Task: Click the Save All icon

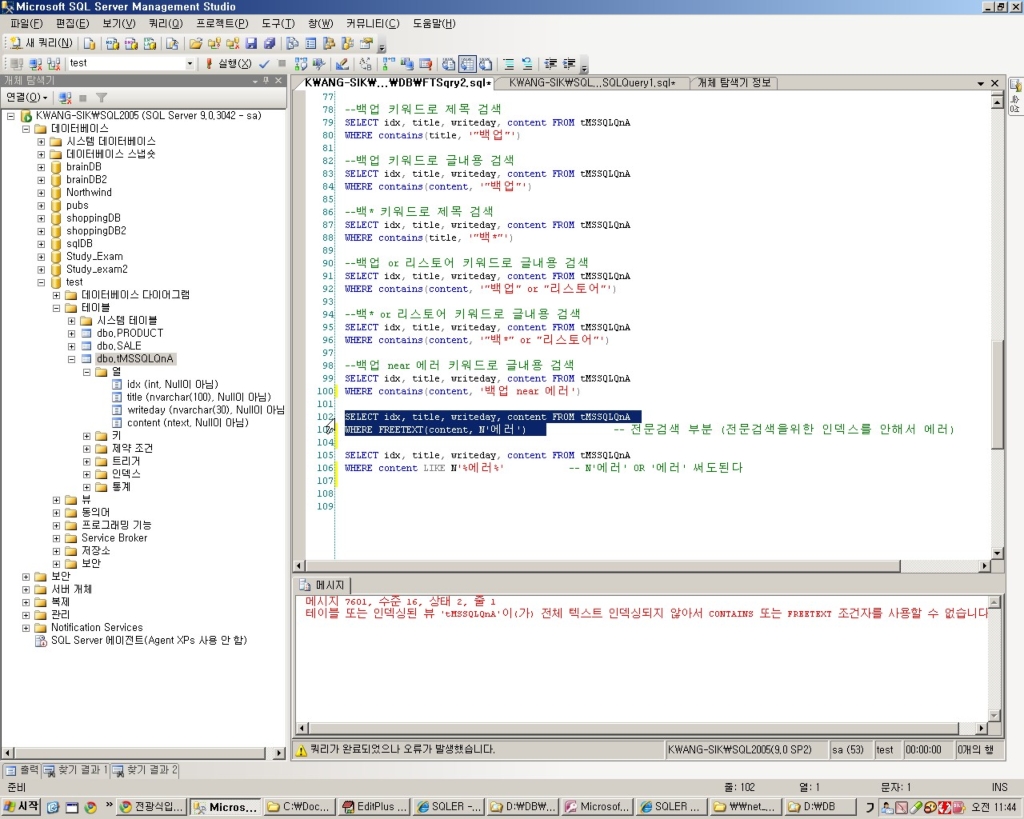Action: point(269,43)
